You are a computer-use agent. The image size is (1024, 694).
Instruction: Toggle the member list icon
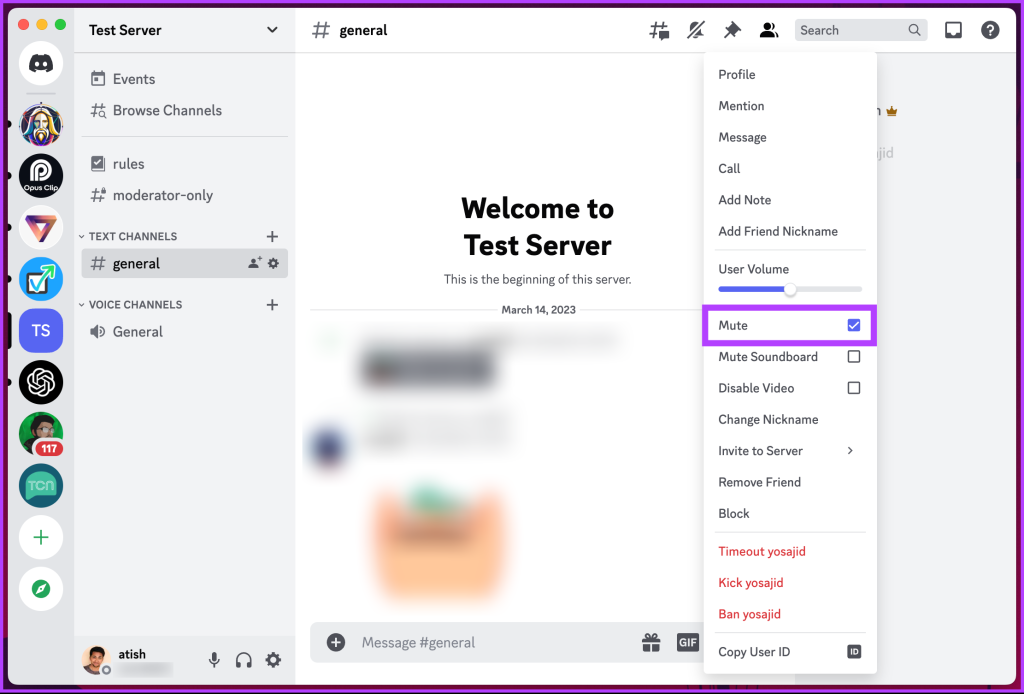click(x=768, y=30)
